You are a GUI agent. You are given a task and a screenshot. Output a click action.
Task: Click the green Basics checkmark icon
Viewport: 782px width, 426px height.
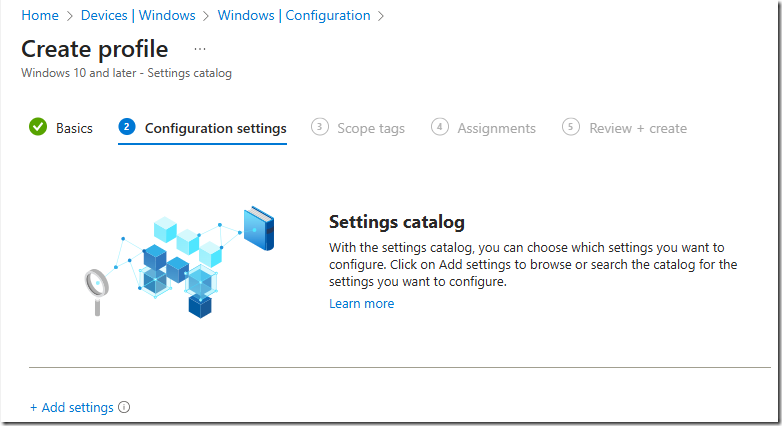[38, 127]
